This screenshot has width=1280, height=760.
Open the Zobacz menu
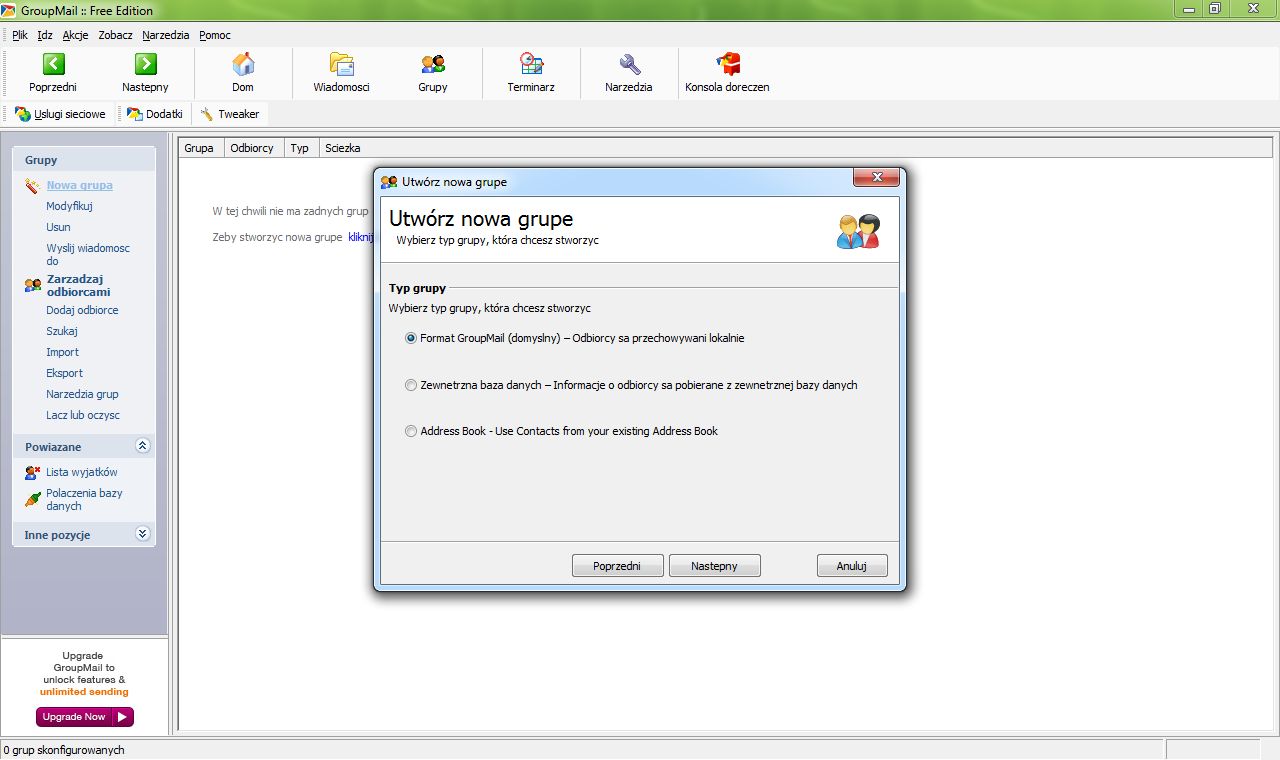pos(115,35)
